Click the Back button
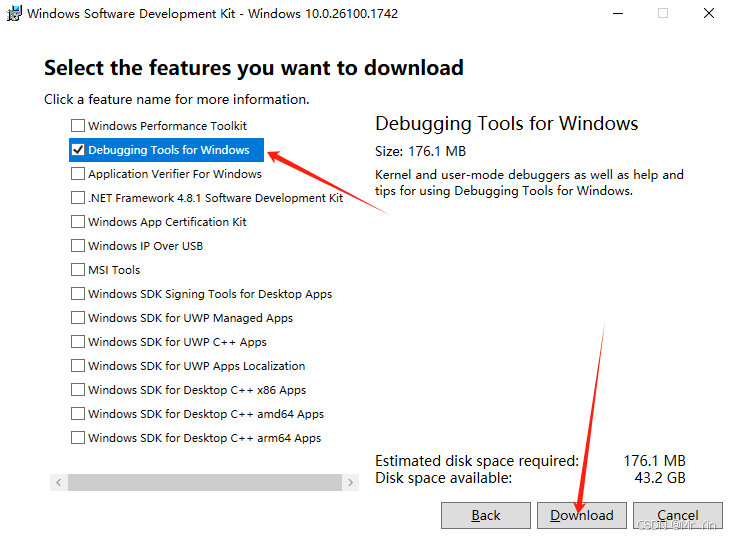Image resolution: width=730 pixels, height=538 pixels. (486, 515)
